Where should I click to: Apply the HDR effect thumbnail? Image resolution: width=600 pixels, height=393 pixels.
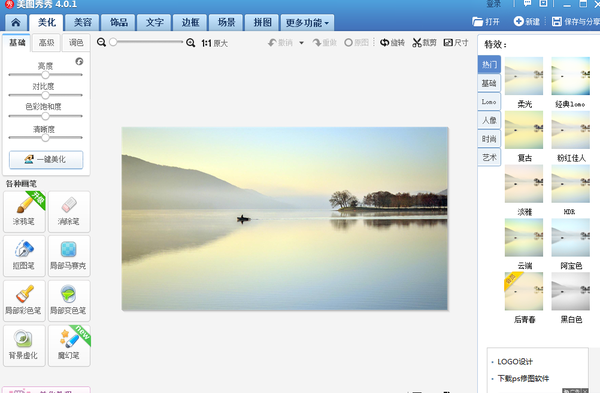[571, 184]
